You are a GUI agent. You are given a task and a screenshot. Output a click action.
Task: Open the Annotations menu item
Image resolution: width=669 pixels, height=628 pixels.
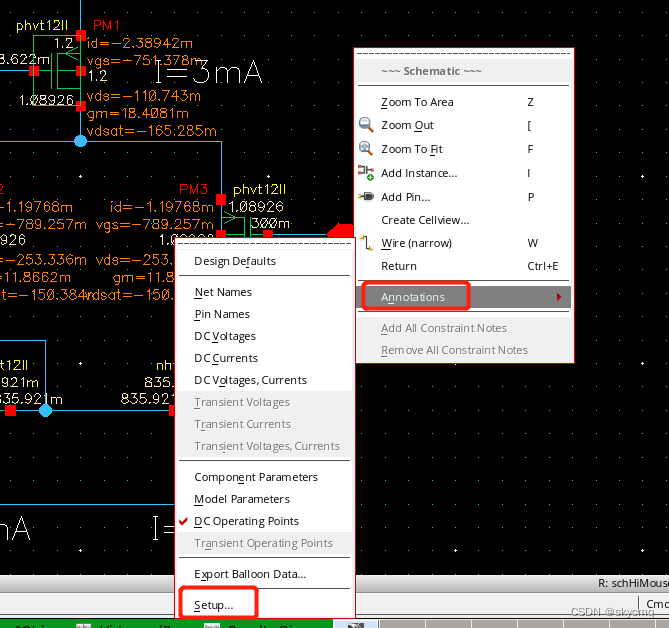pos(463,297)
